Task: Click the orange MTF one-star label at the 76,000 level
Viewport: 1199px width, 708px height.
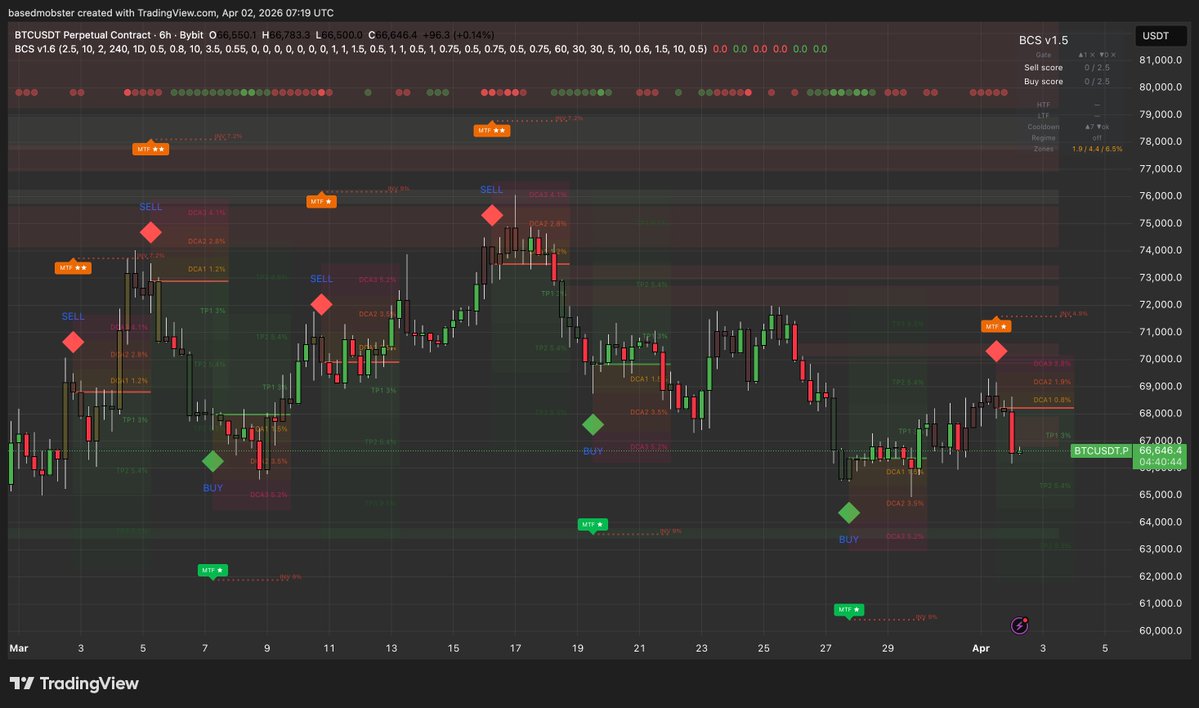Action: [321, 201]
